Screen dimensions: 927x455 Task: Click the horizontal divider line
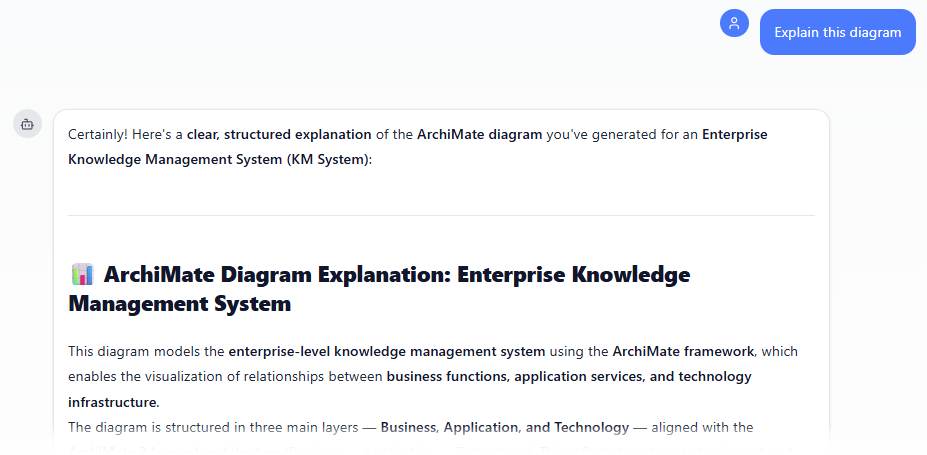coord(441,215)
